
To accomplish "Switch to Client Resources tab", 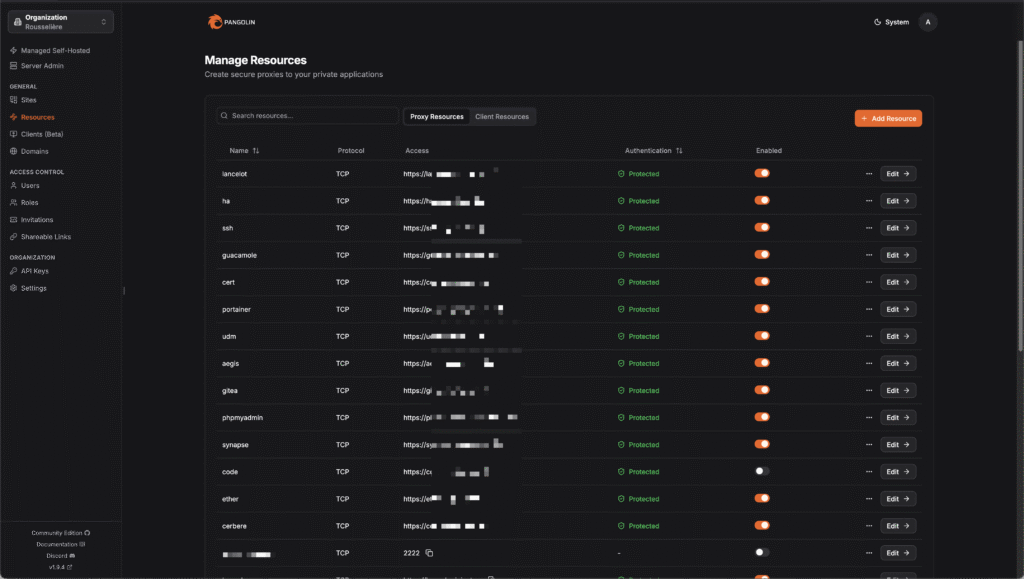I will pyautogui.click(x=502, y=117).
